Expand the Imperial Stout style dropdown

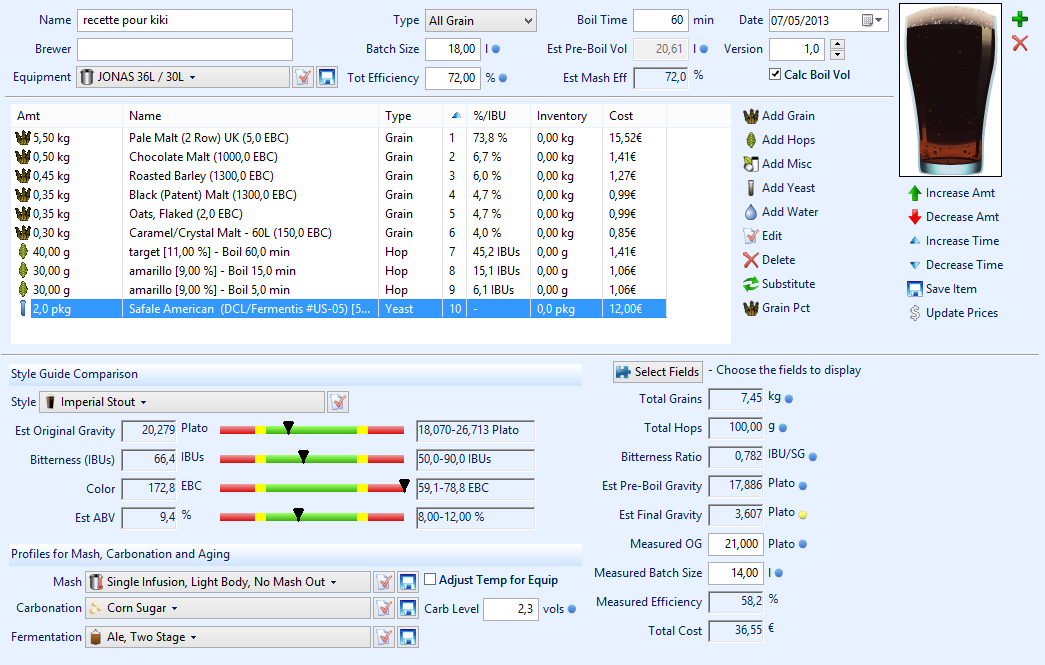183,402
